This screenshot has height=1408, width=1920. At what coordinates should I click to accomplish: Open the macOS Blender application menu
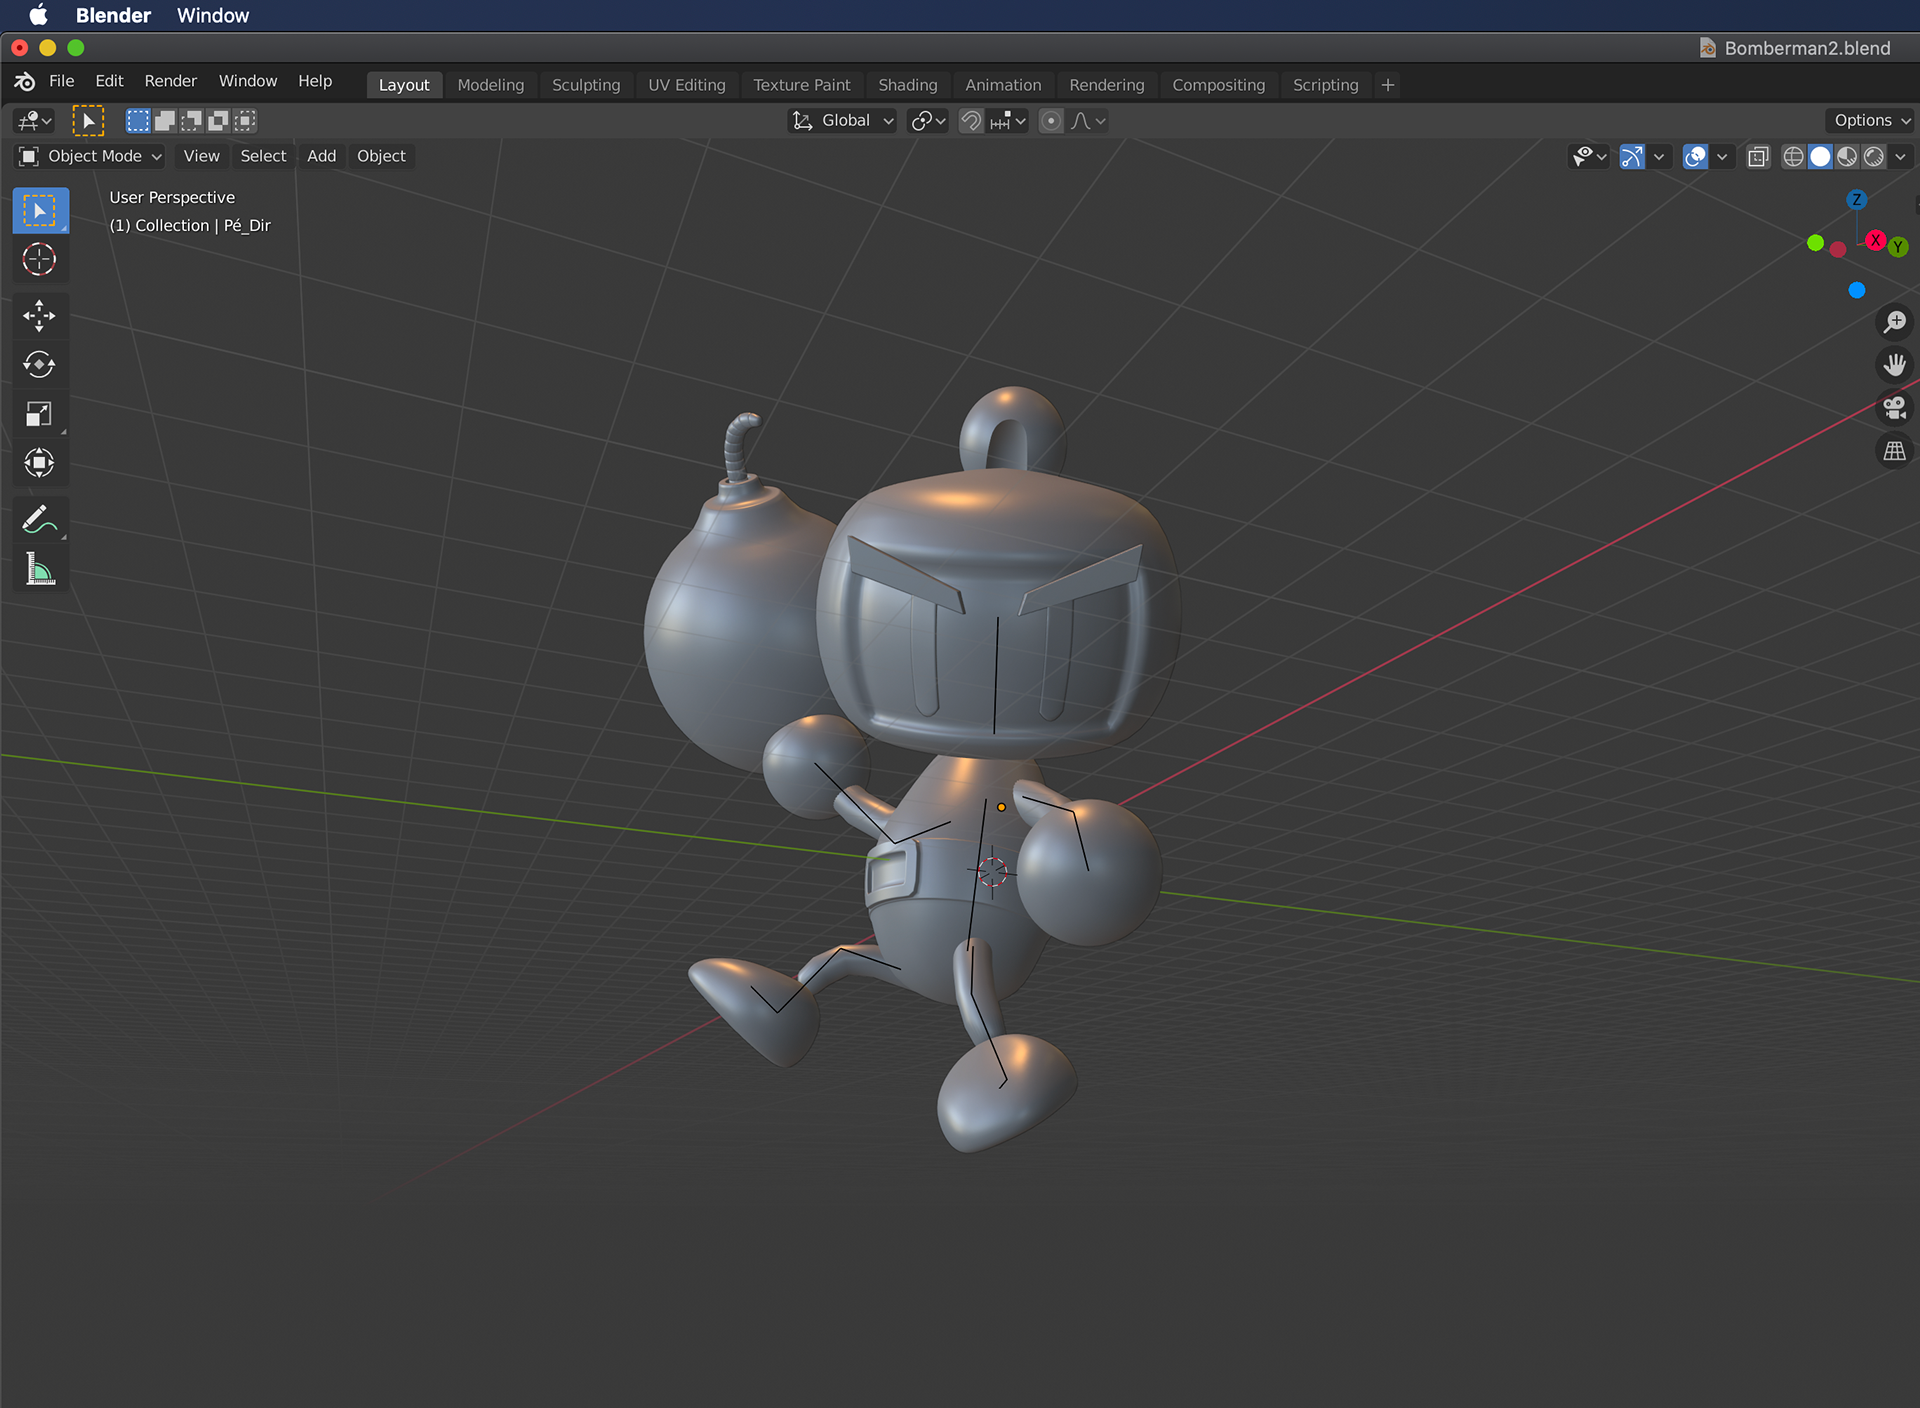click(x=113, y=15)
